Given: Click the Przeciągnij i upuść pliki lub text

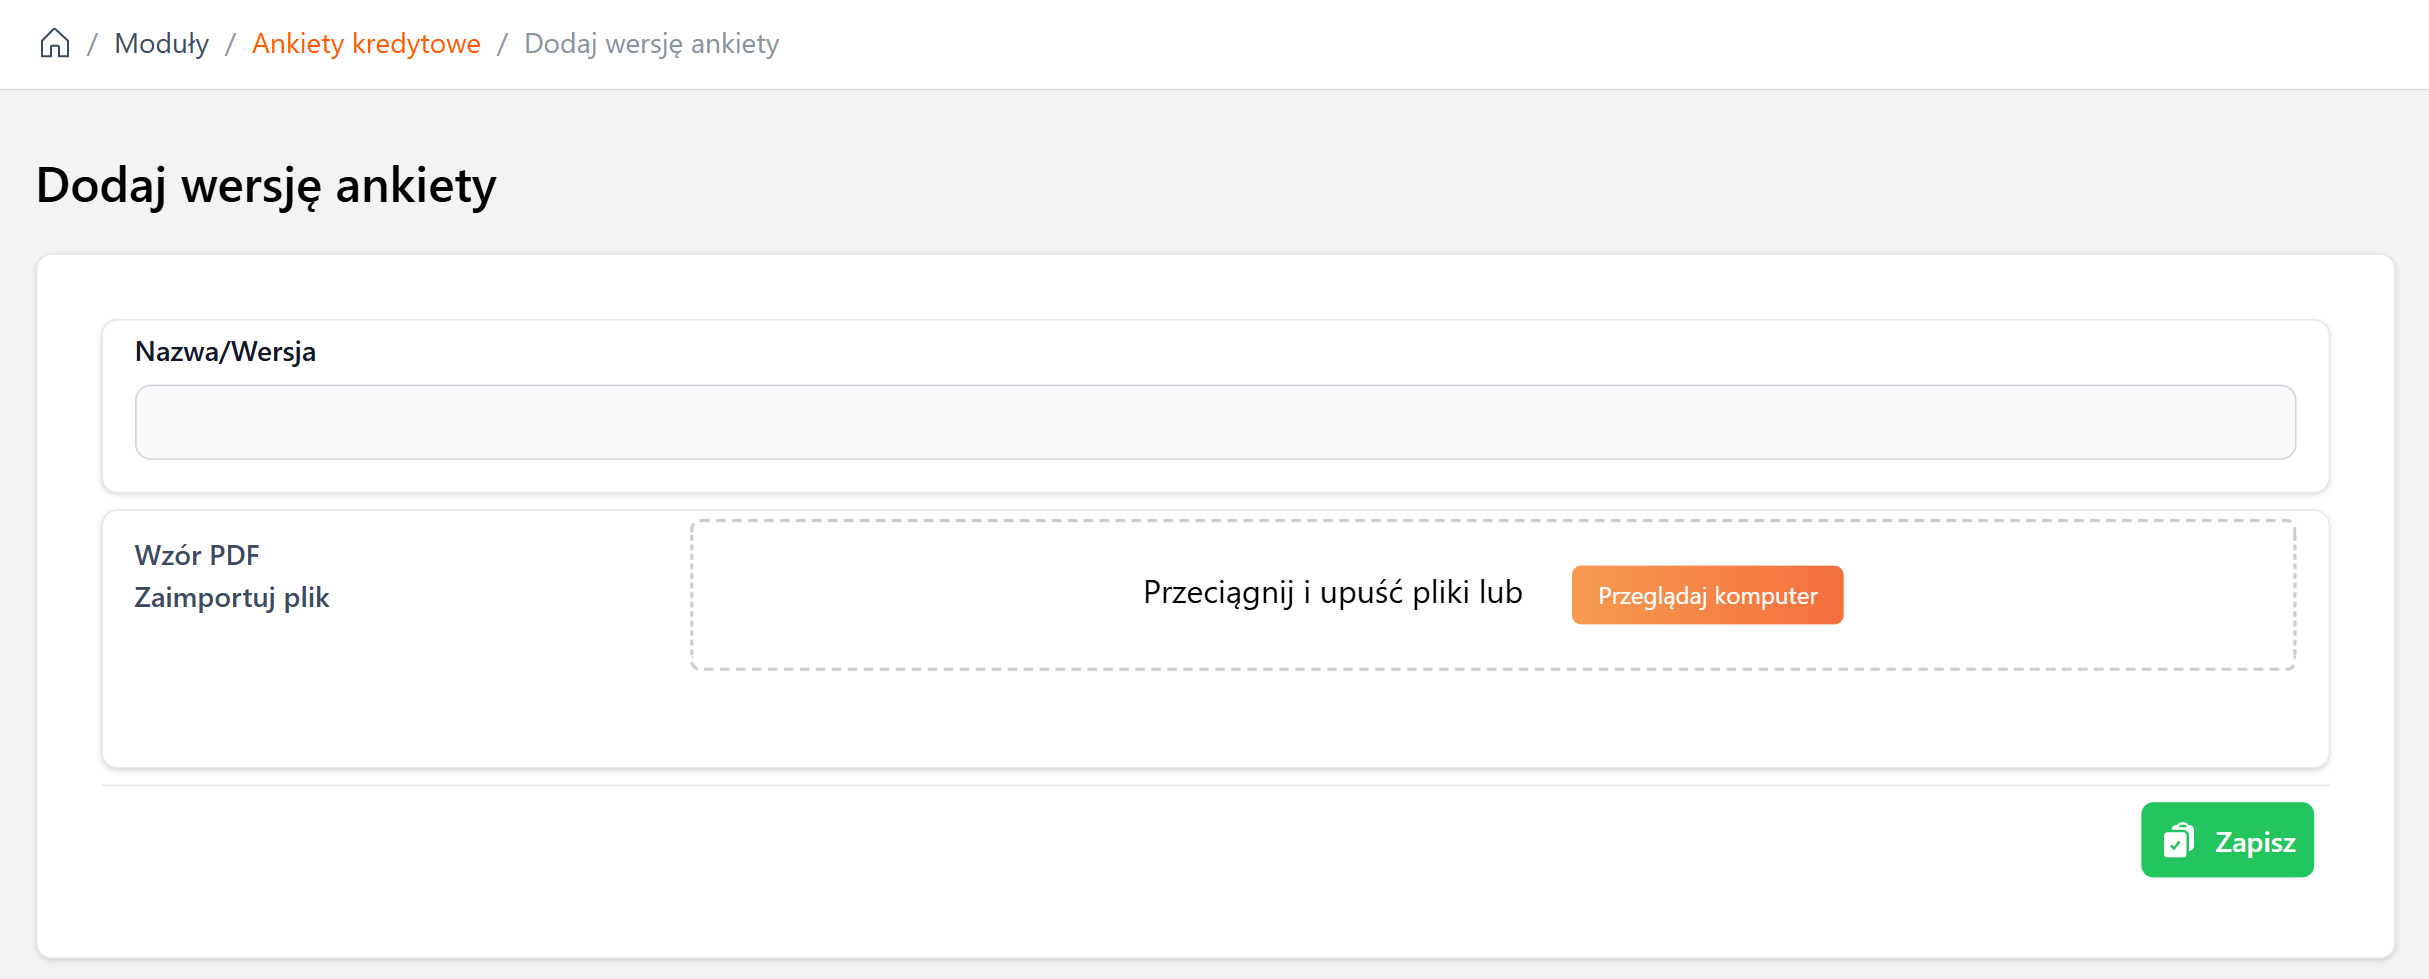Looking at the screenshot, I should (x=1332, y=593).
